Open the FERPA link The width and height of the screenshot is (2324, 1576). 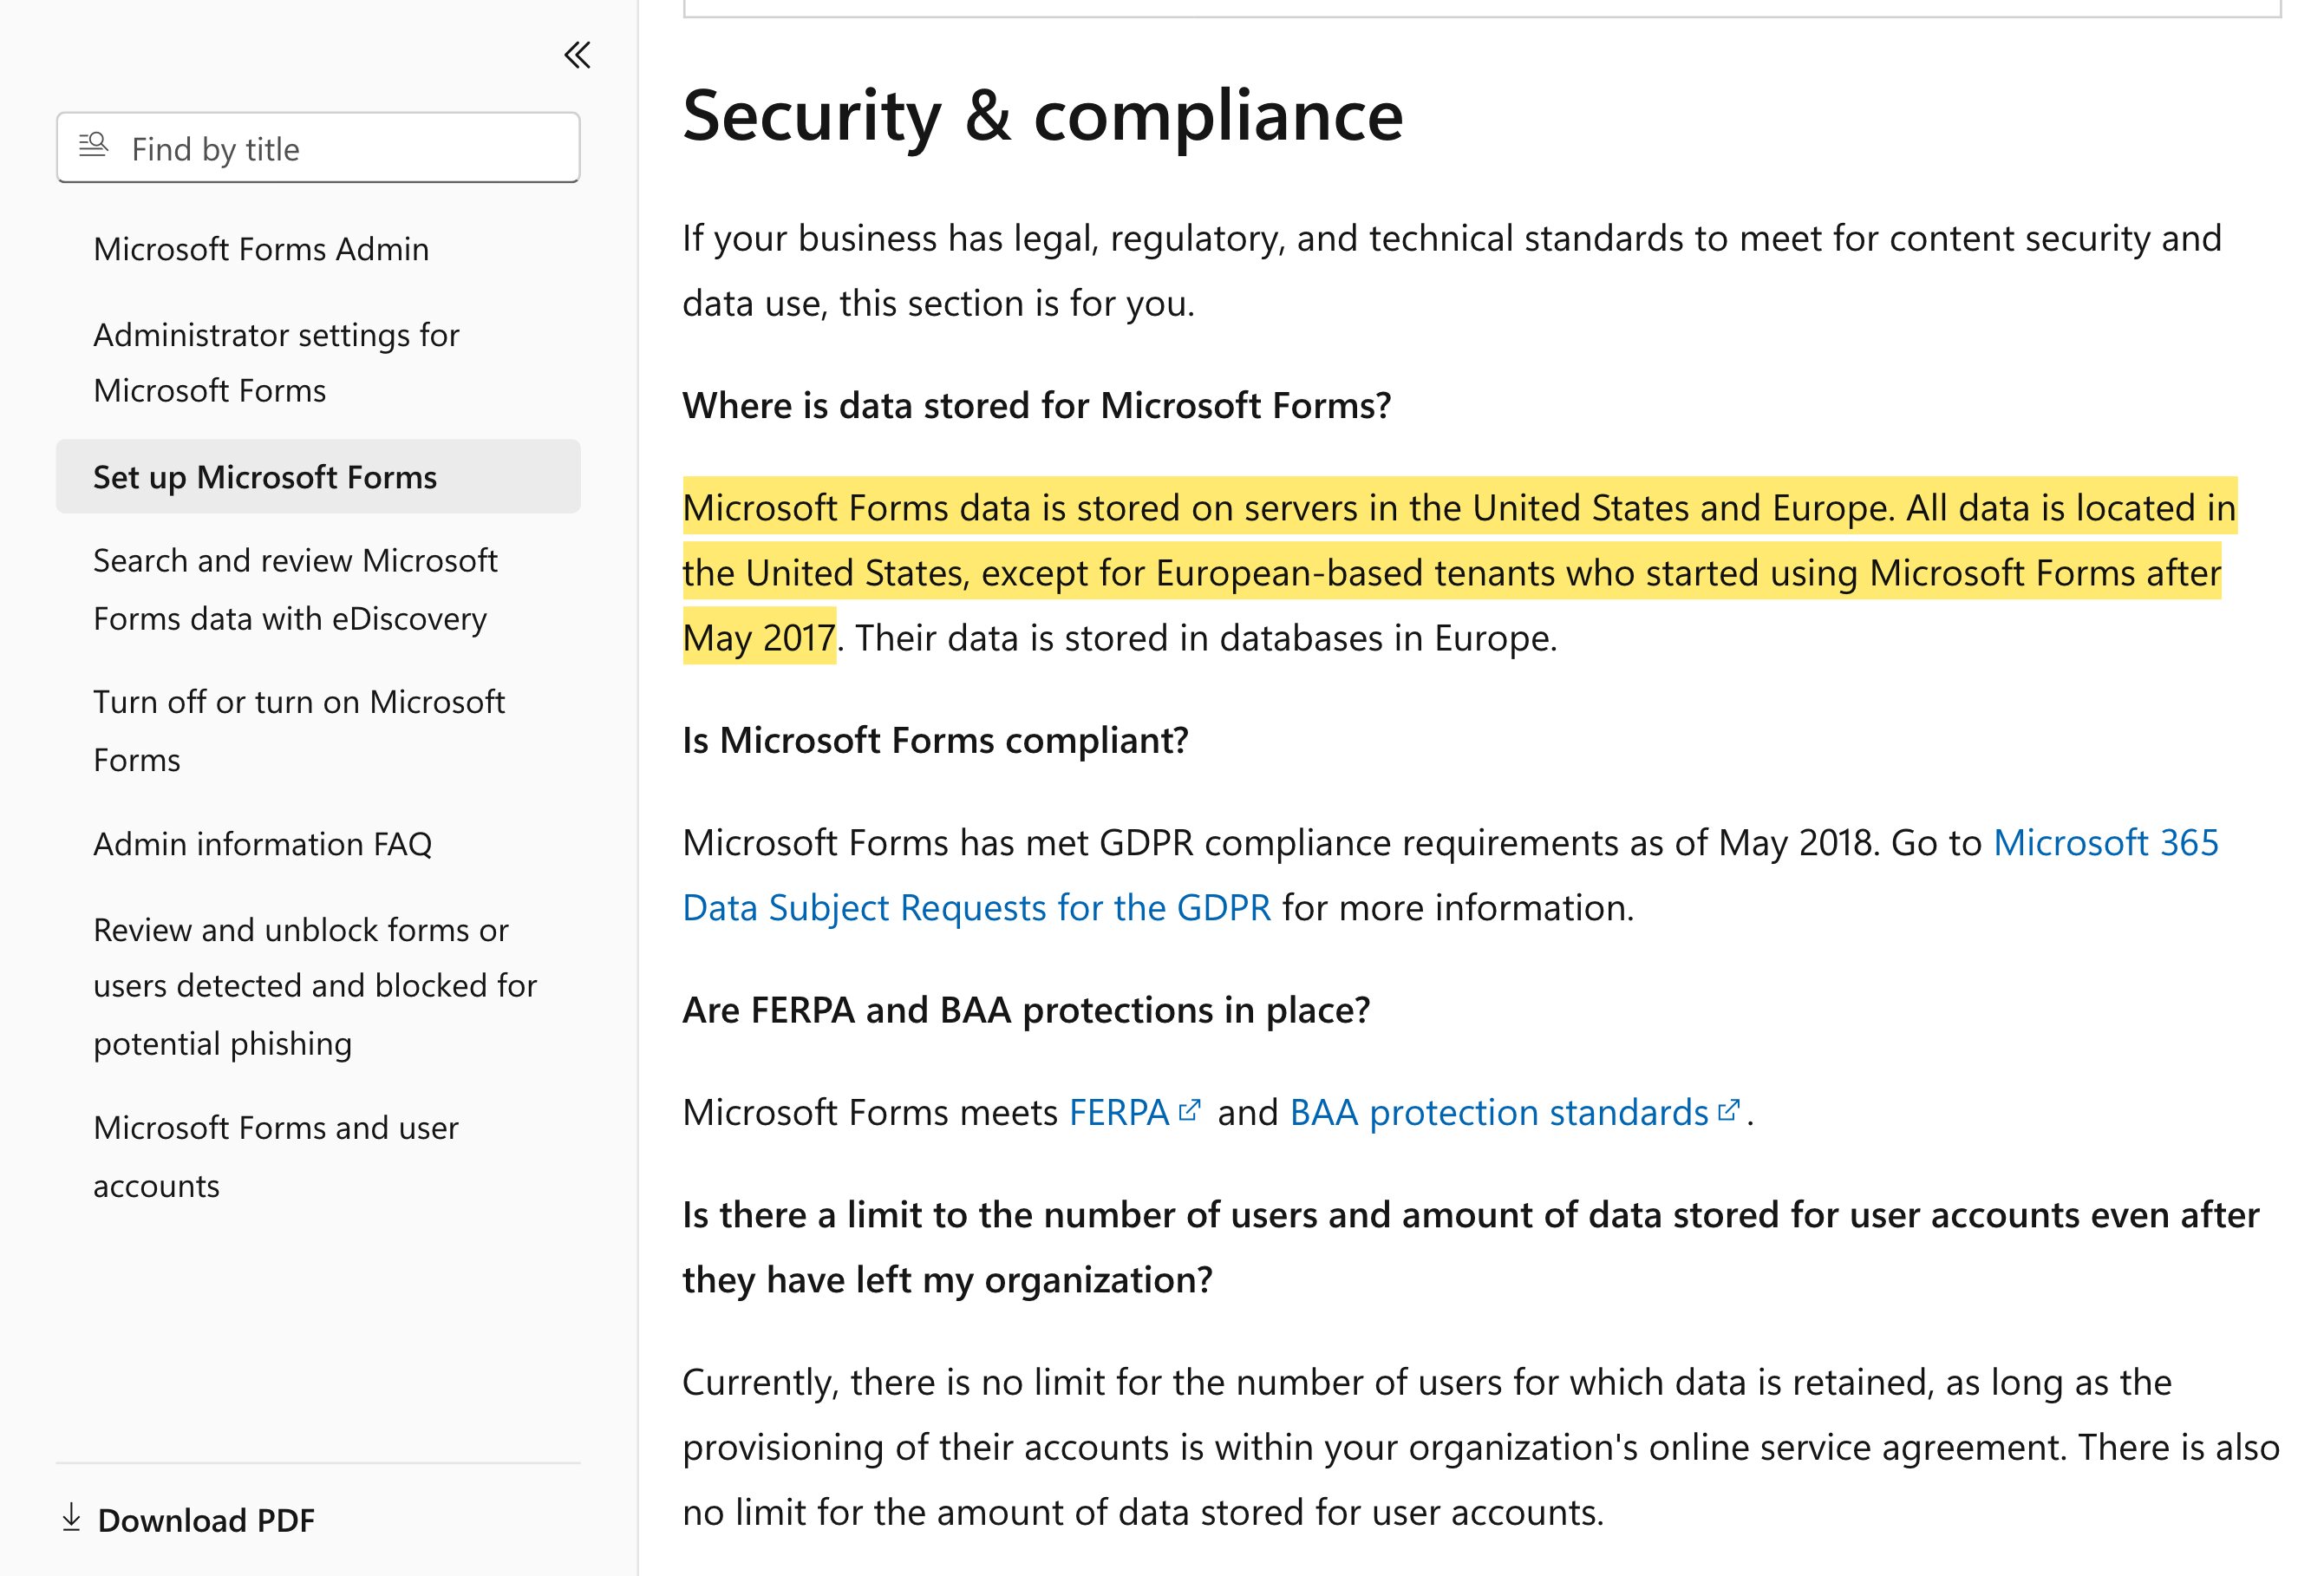point(1119,1112)
